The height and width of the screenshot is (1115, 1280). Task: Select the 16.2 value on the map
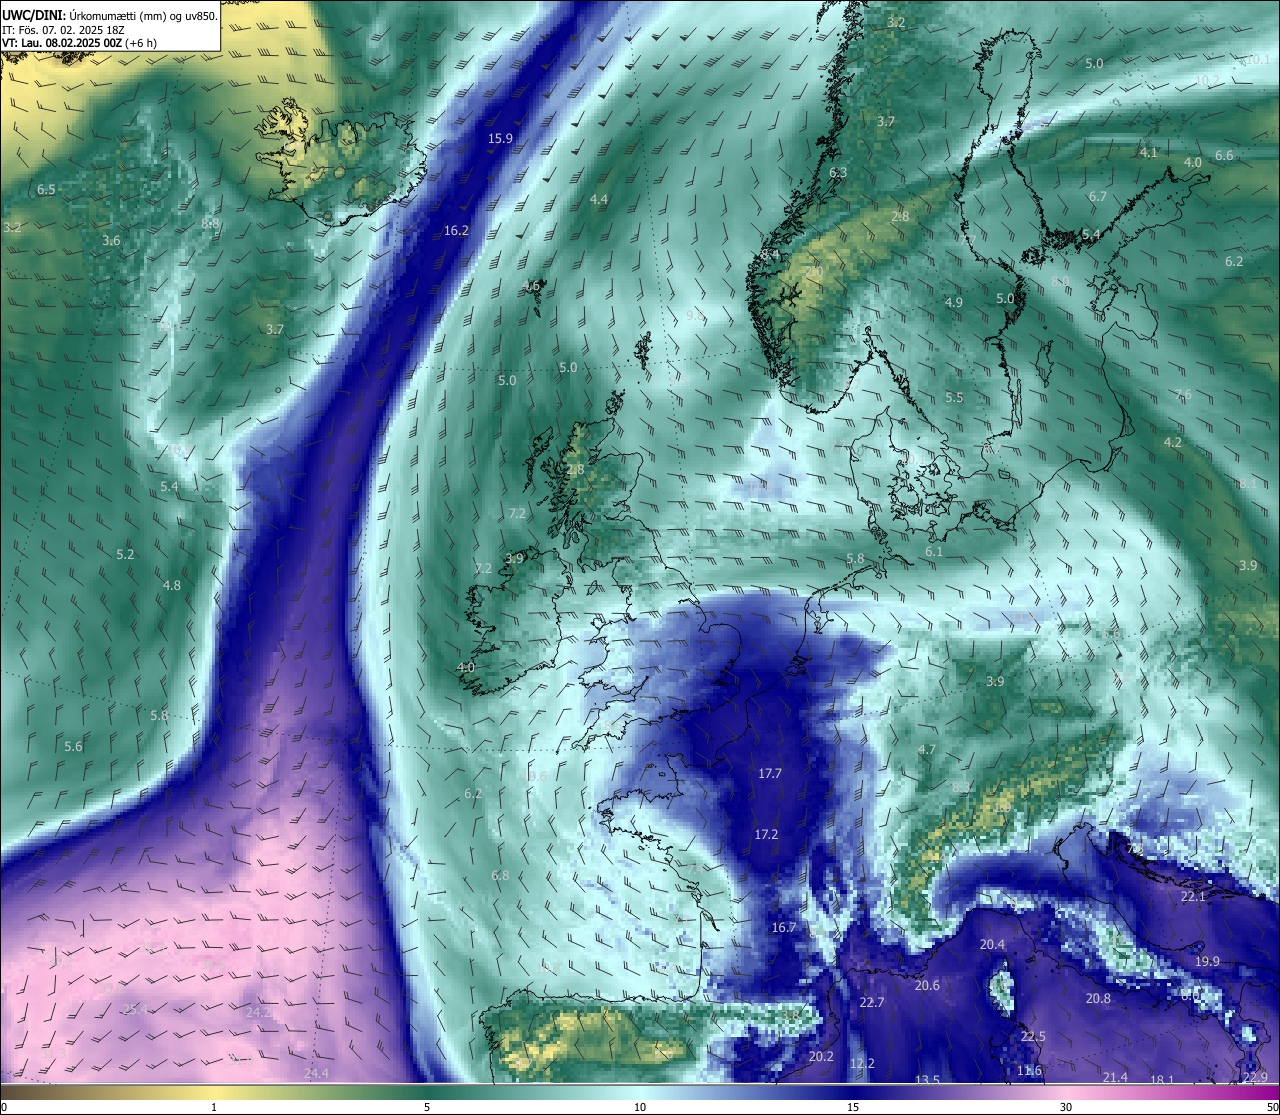pos(456,231)
